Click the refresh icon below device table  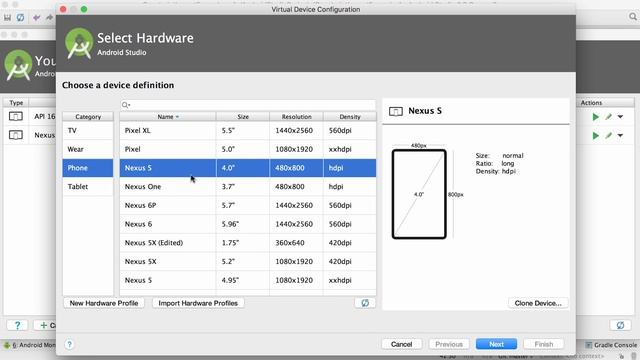click(x=365, y=303)
